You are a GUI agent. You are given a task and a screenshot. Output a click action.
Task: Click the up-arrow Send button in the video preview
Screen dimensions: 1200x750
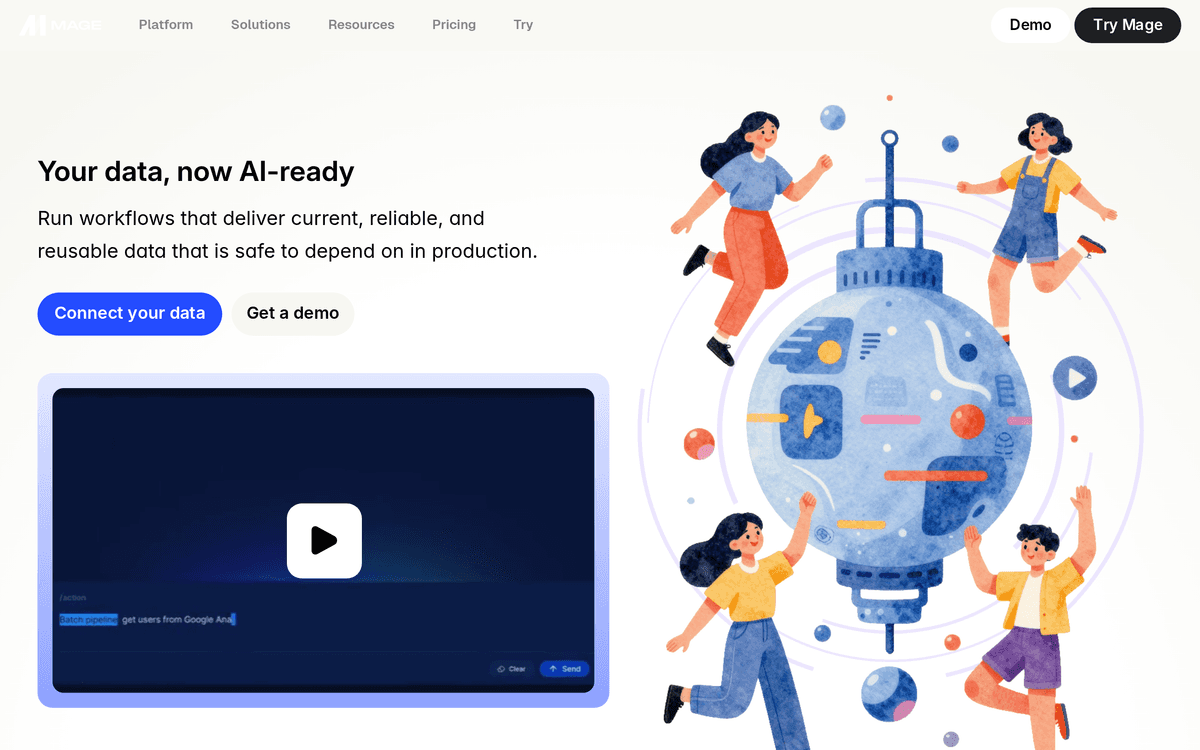click(x=564, y=669)
